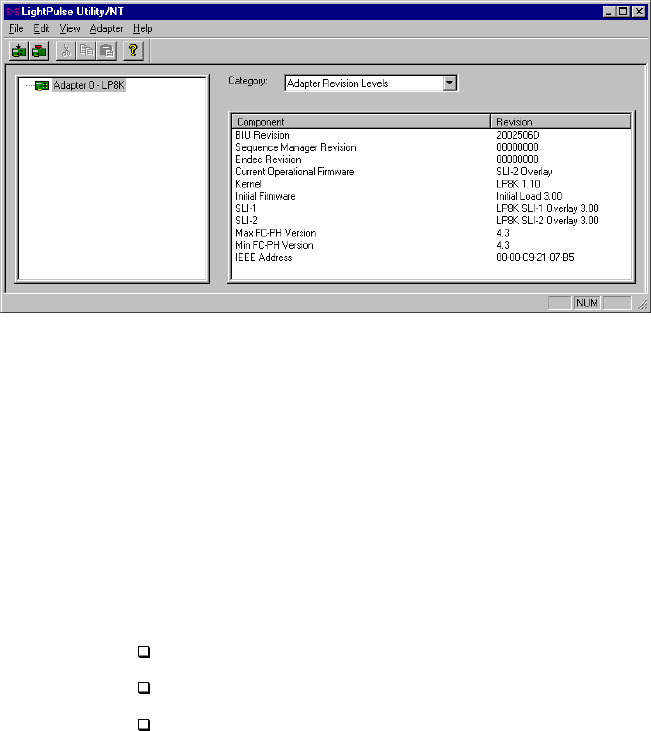Open Help via yellow question mark icon

(133, 50)
